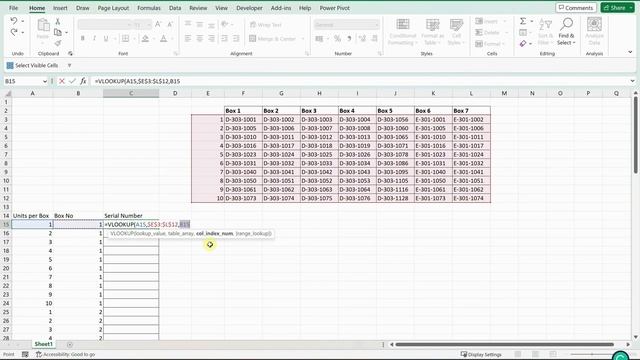
Task: Select the Box 7 header cell
Action: pyautogui.click(x=471, y=111)
